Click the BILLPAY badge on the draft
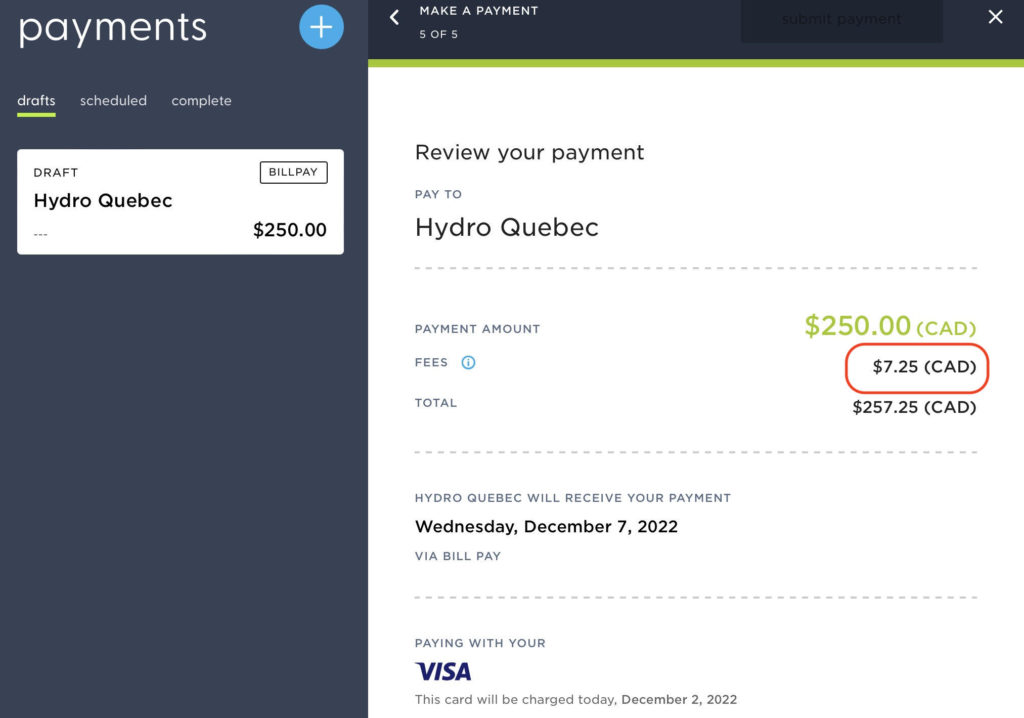1024x718 pixels. [293, 172]
